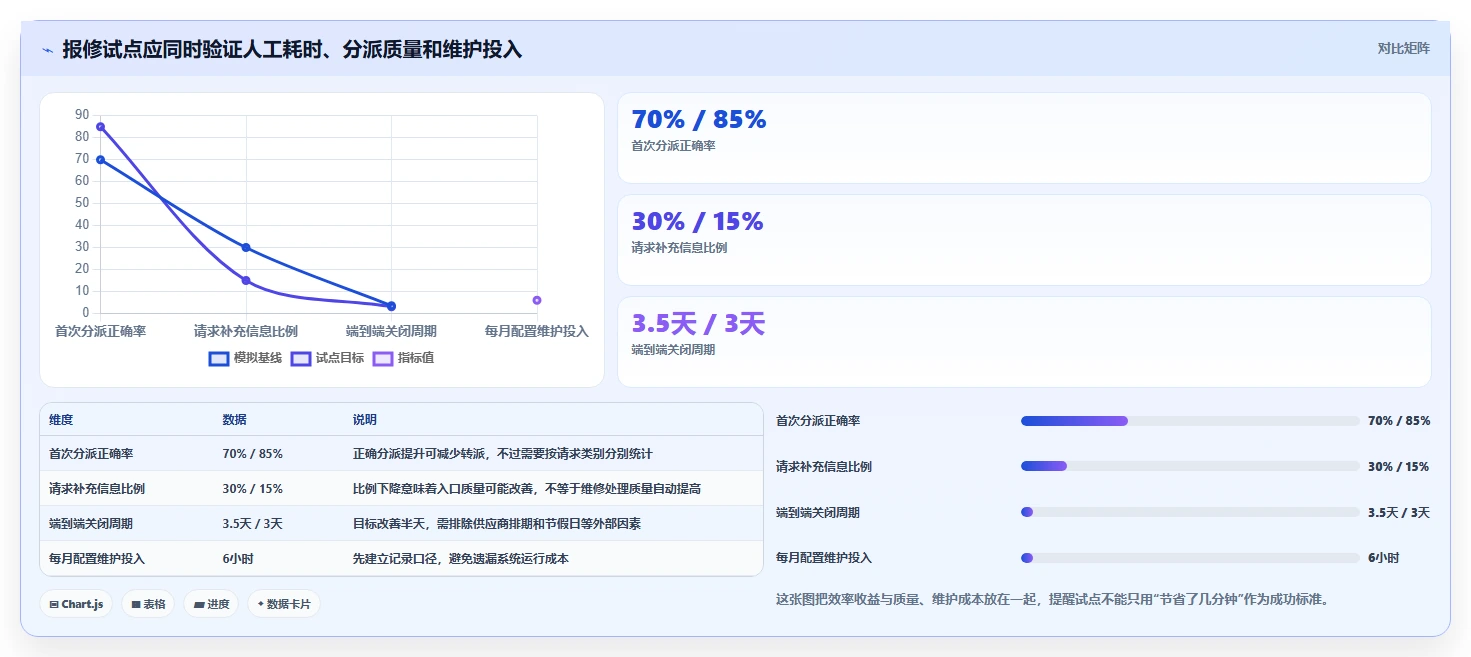The height and width of the screenshot is (657, 1471).
Task: Select the 70% / 85% data card
Action: [x=1024, y=138]
